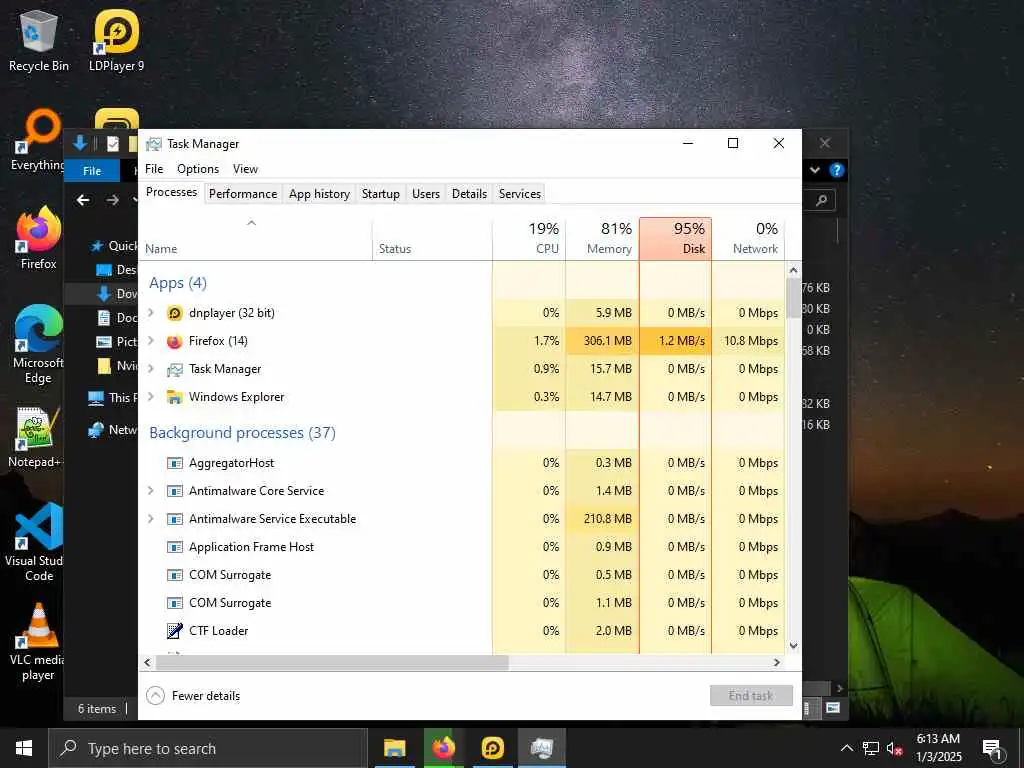Viewport: 1024px width, 768px height.
Task: Click the Task Manager process row icon
Action: pos(174,369)
